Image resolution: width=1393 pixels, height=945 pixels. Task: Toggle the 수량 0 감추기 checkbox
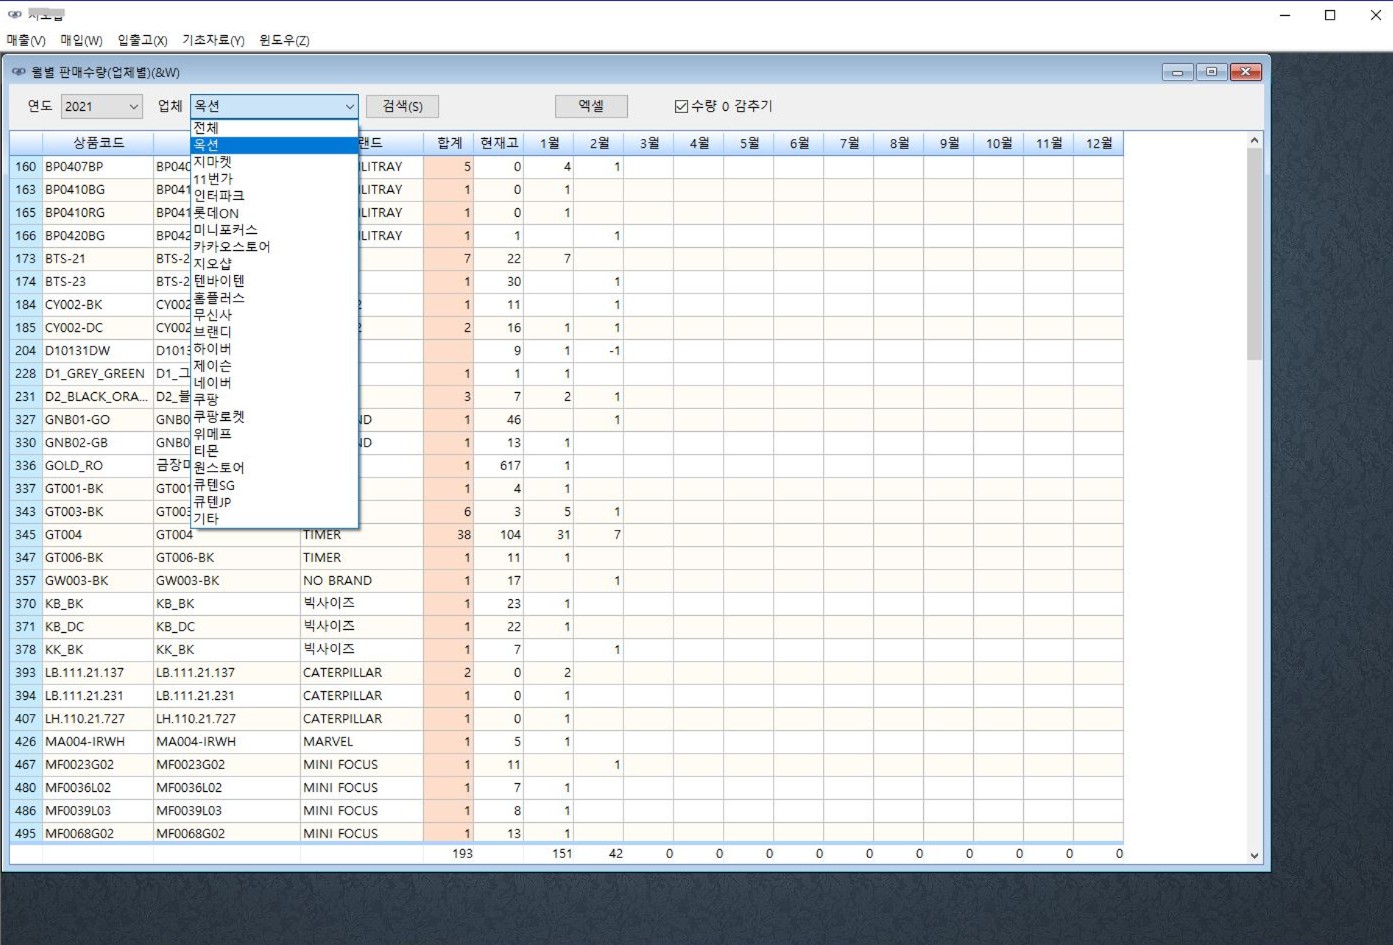[682, 106]
